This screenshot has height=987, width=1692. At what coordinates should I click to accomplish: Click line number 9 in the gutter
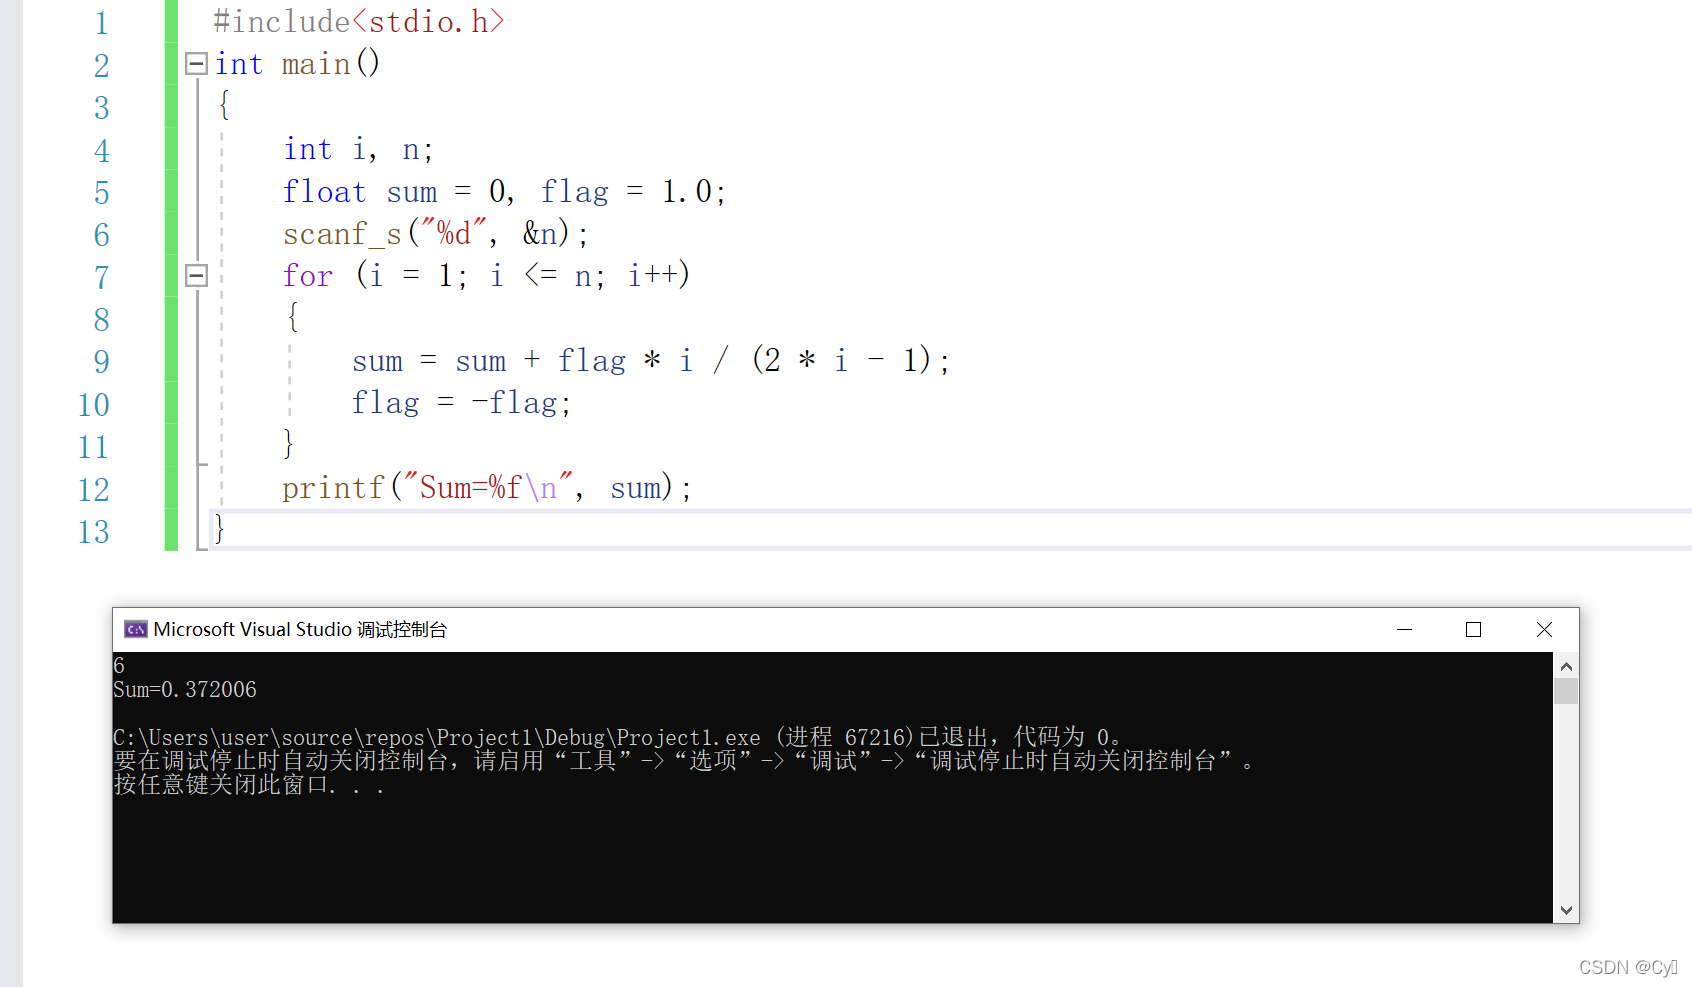click(x=101, y=362)
